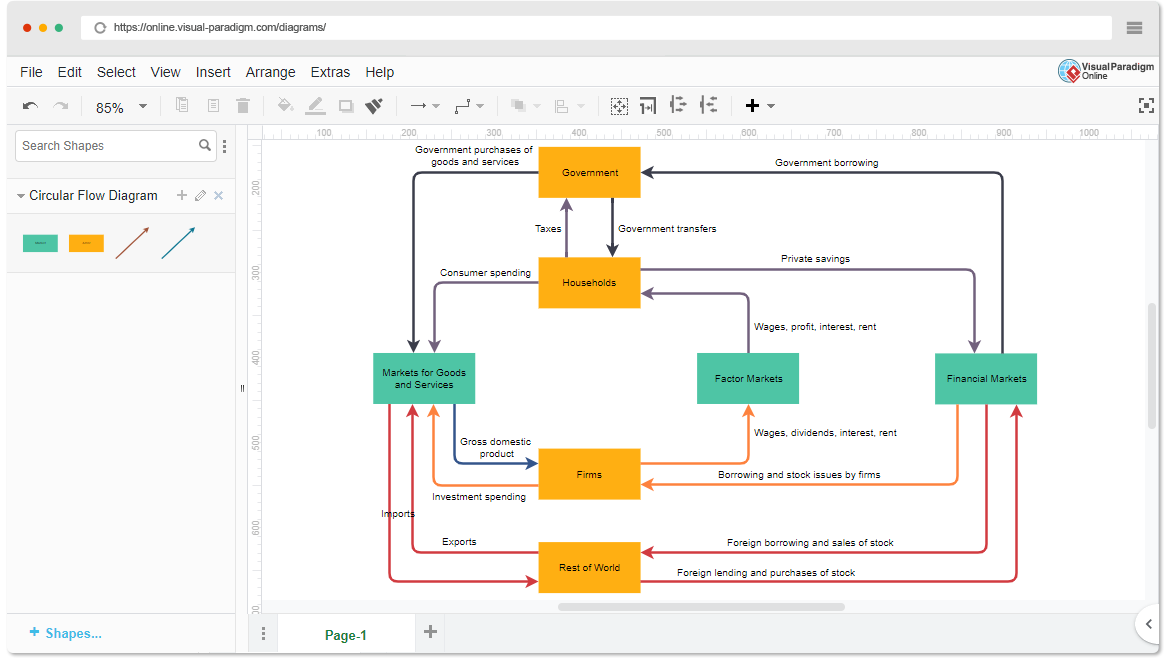Click the Distribute horizontally icon
This screenshot has width=1170, height=665.
coord(678,105)
